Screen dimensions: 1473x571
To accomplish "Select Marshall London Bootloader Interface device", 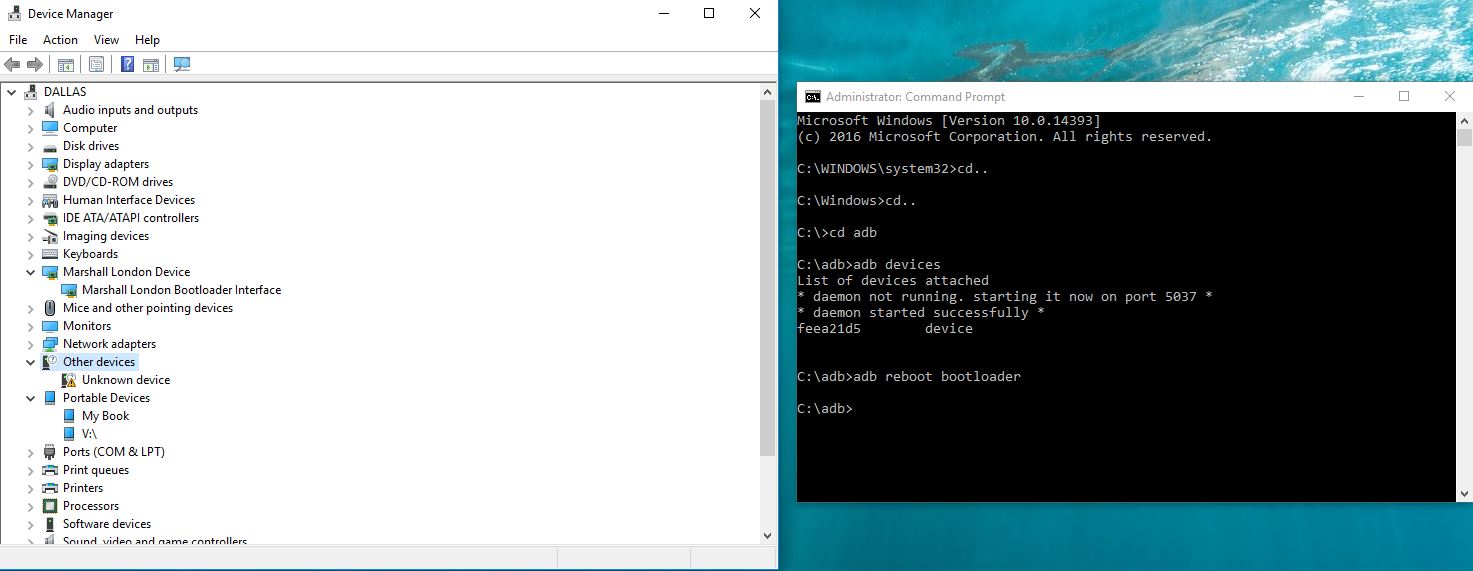I will [x=181, y=290].
